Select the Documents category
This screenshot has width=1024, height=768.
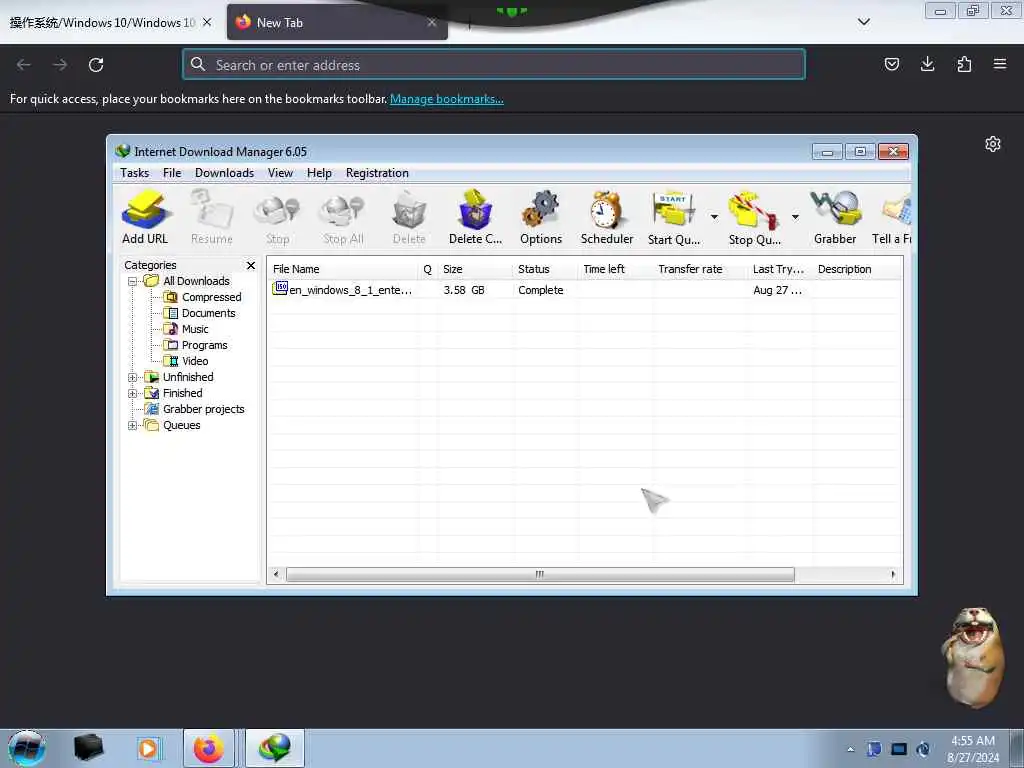click(208, 313)
